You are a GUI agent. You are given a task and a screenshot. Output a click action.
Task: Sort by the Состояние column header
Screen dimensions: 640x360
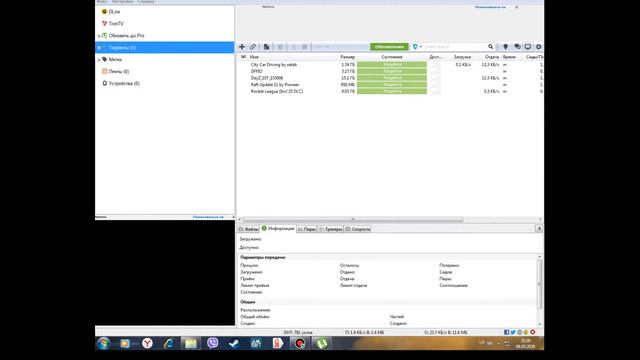pos(392,57)
